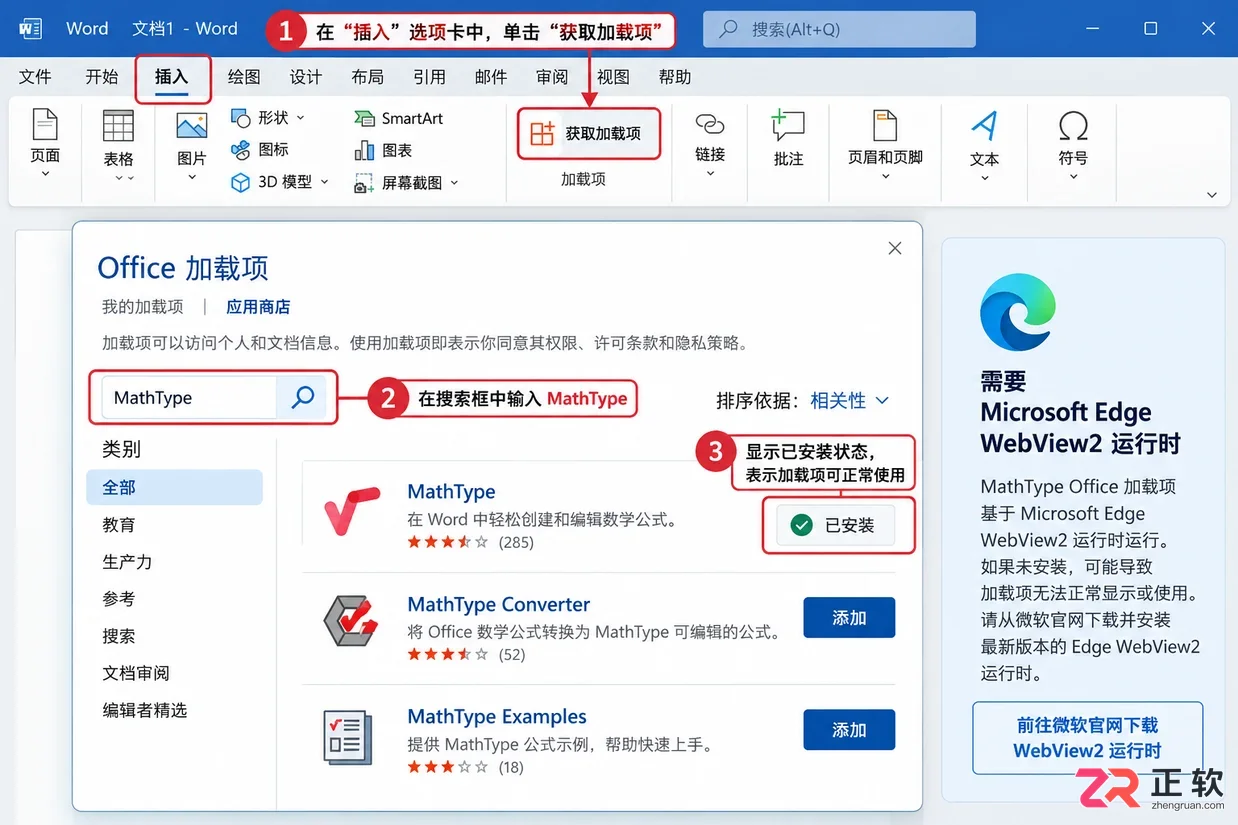Open the 布局 tab
The image size is (1238, 825).
pyautogui.click(x=367, y=77)
